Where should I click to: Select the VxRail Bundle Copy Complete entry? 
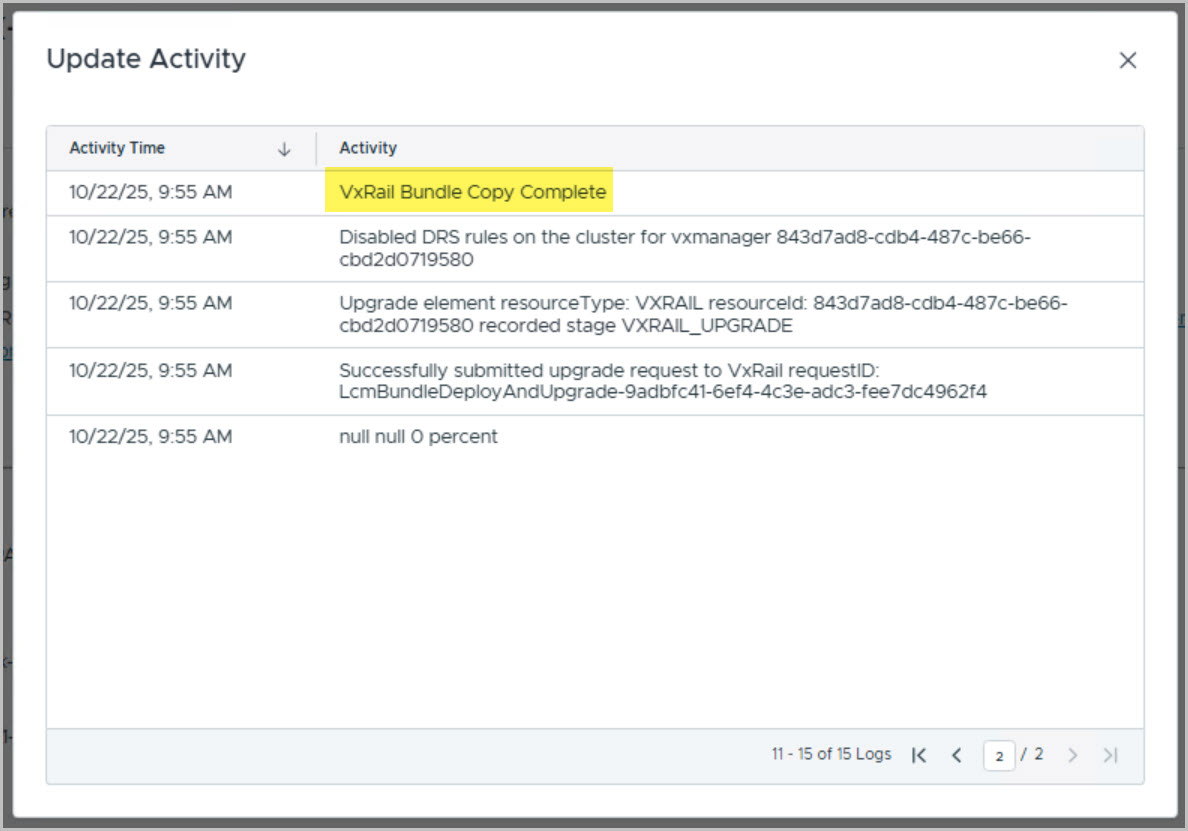coord(472,192)
